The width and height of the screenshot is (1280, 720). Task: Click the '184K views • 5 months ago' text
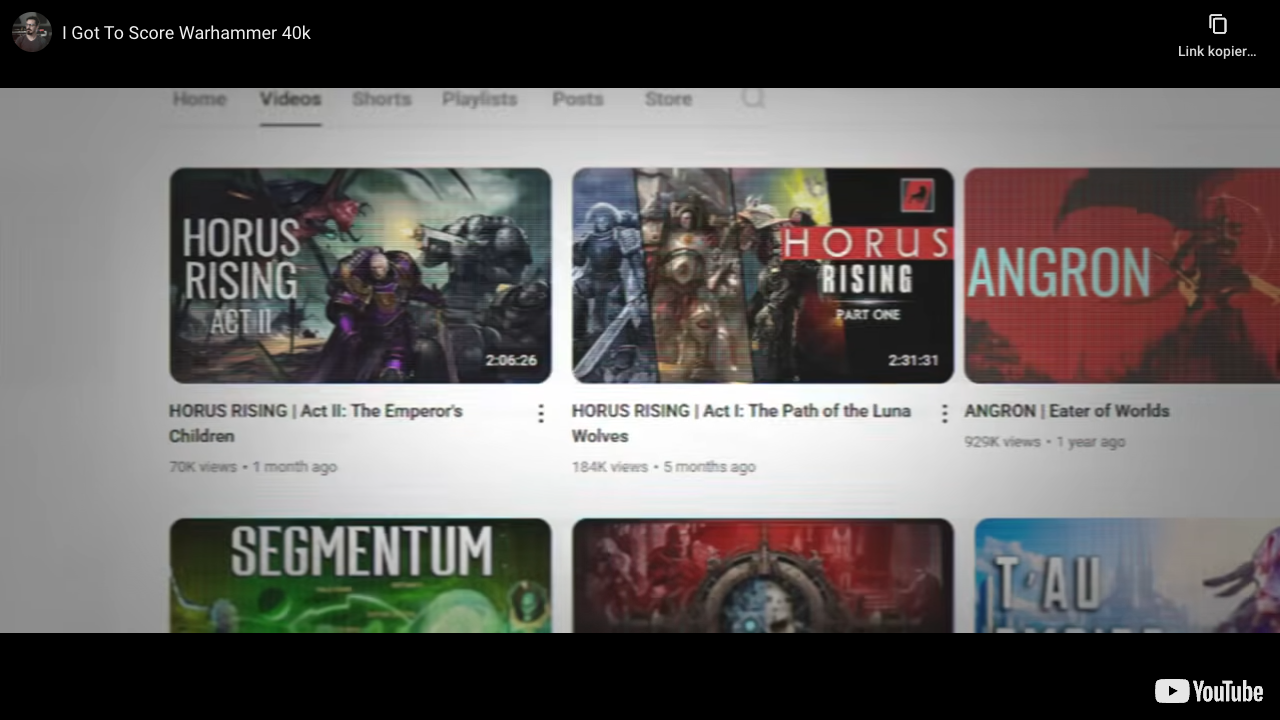click(x=664, y=467)
